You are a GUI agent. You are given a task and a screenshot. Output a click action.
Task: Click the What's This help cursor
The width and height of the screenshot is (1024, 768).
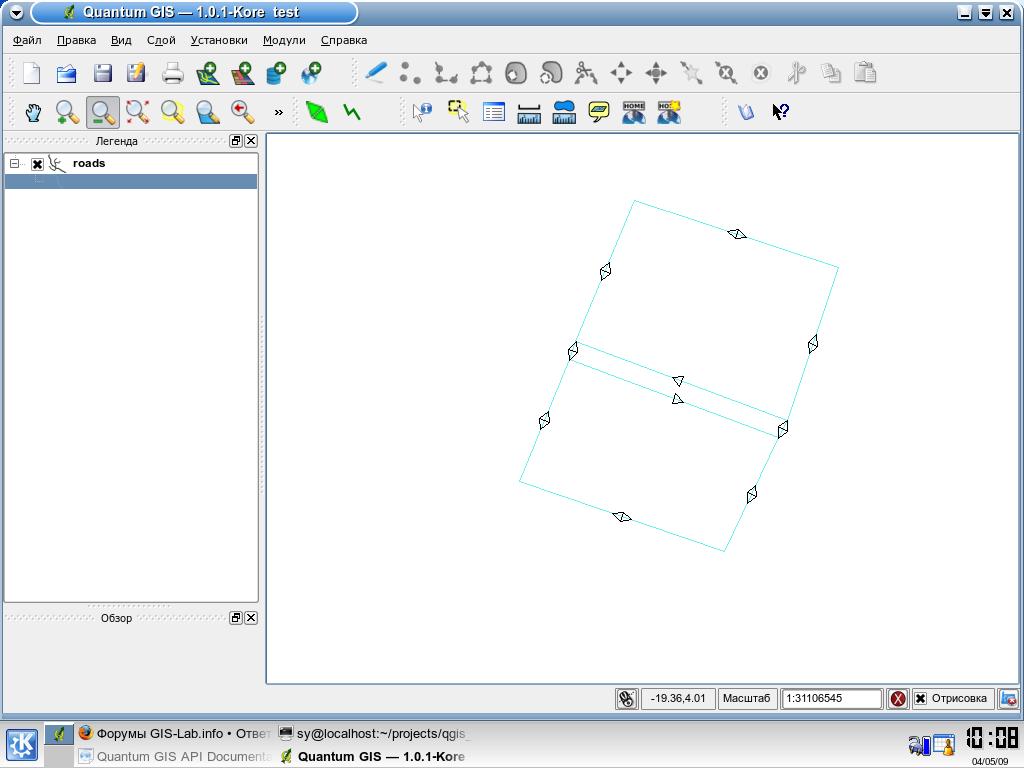click(x=781, y=112)
